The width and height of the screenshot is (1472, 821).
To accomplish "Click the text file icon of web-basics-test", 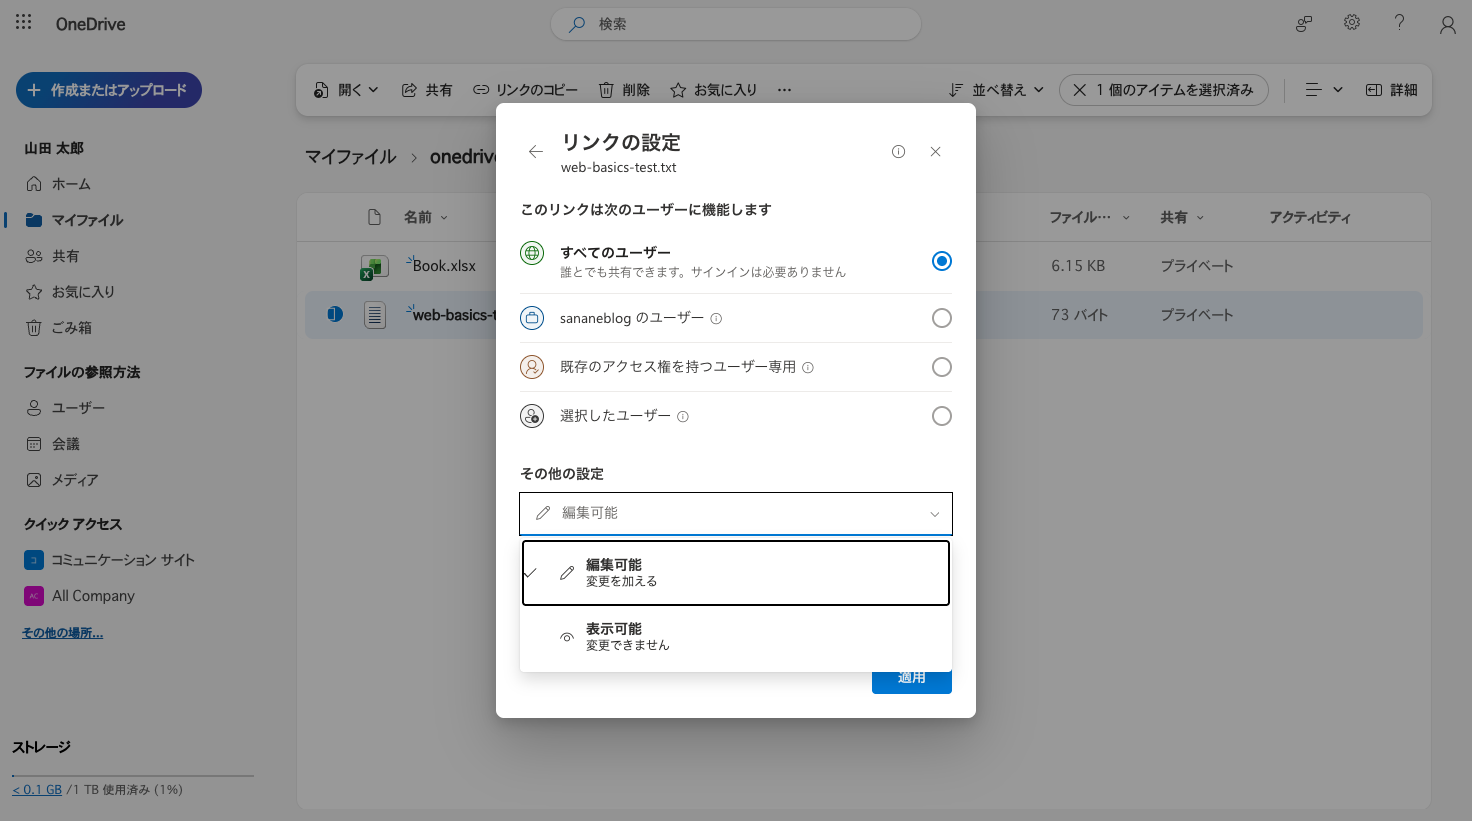I will click(375, 315).
